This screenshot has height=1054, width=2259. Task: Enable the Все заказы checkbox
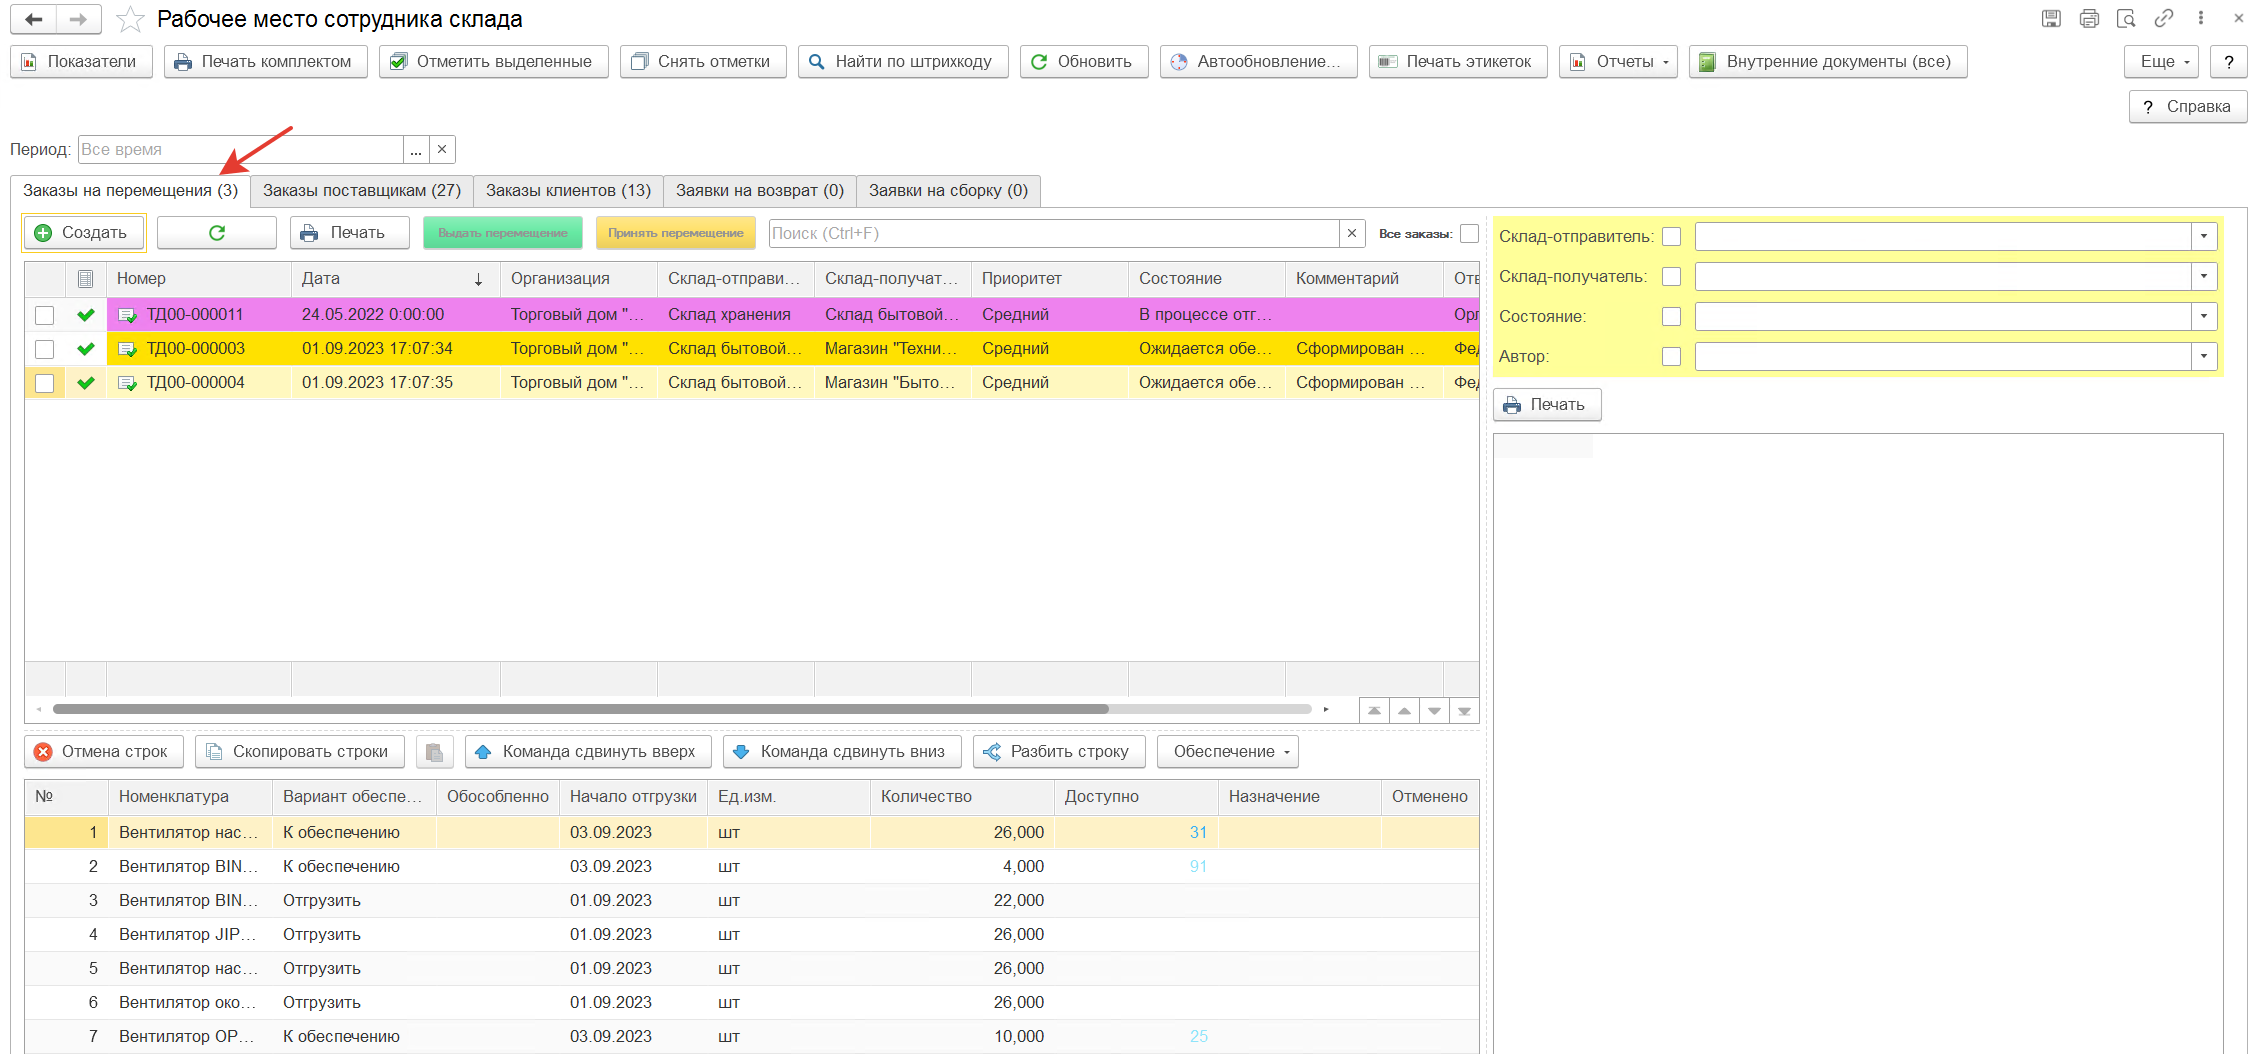click(x=1469, y=233)
